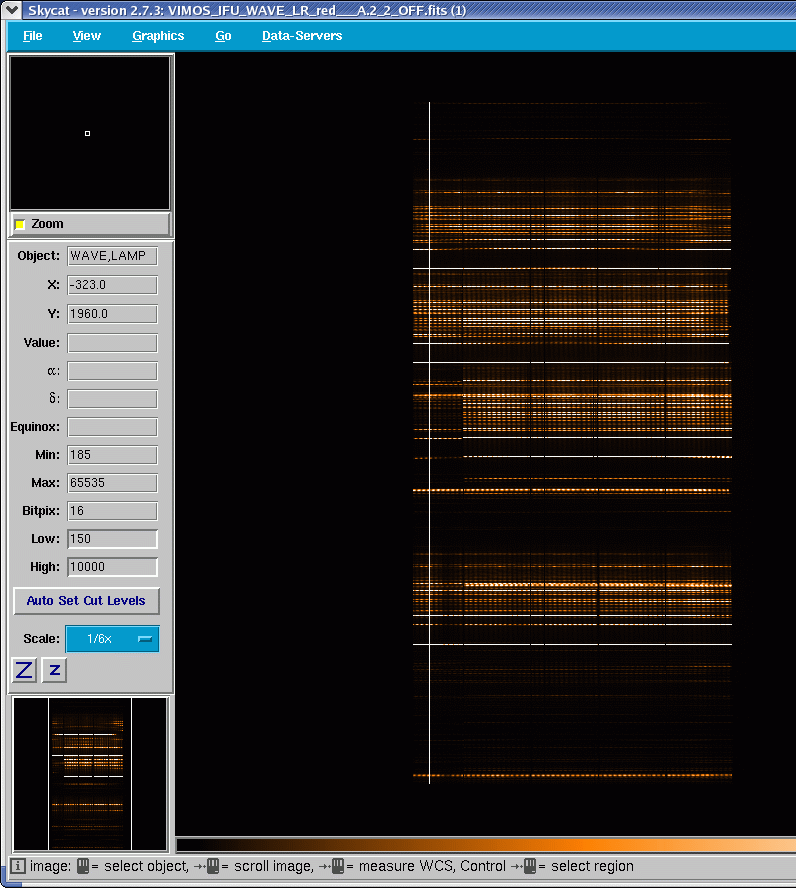
Task: Click 'measure WCS, Control' status text
Action: (x=432, y=866)
